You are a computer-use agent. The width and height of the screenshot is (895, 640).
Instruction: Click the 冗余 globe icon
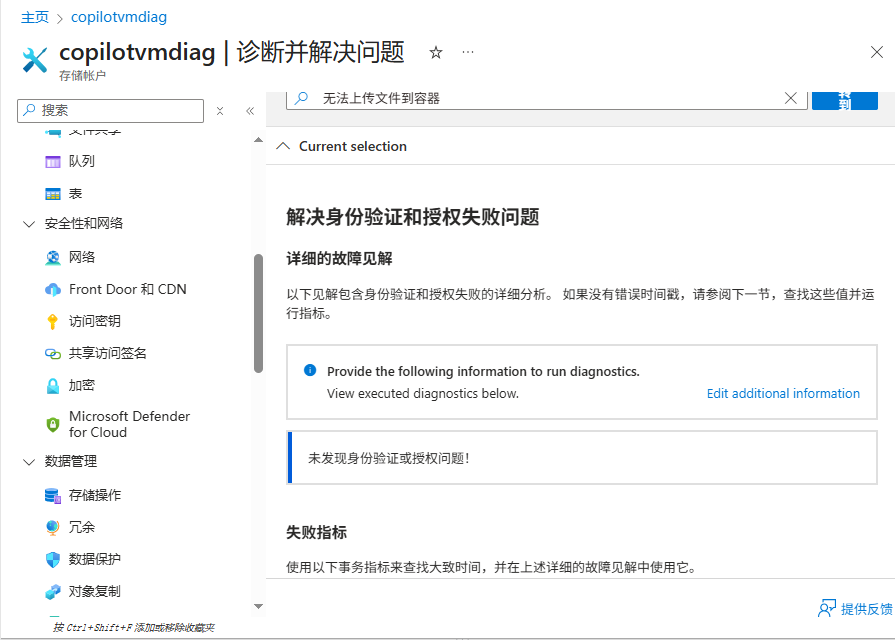coord(53,528)
